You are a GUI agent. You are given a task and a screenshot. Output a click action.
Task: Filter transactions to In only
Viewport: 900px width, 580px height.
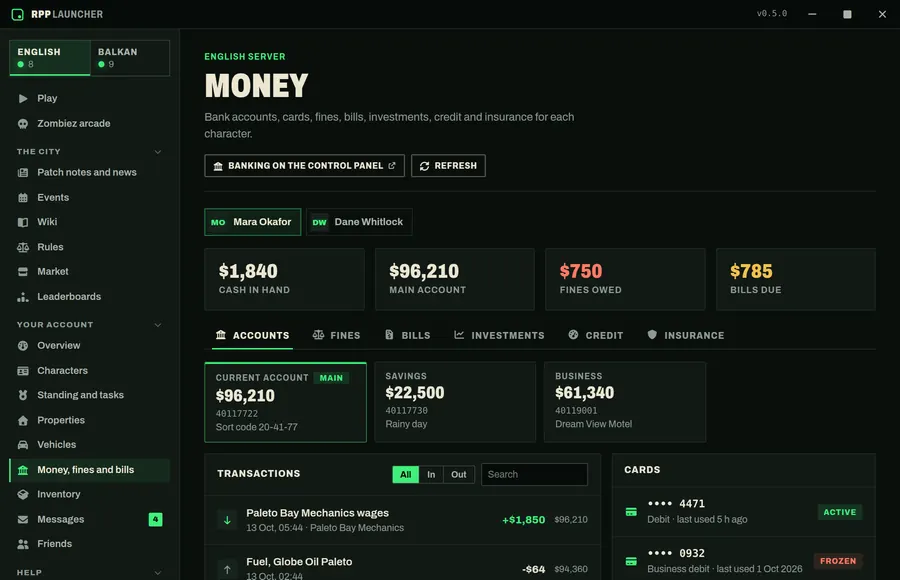click(431, 474)
